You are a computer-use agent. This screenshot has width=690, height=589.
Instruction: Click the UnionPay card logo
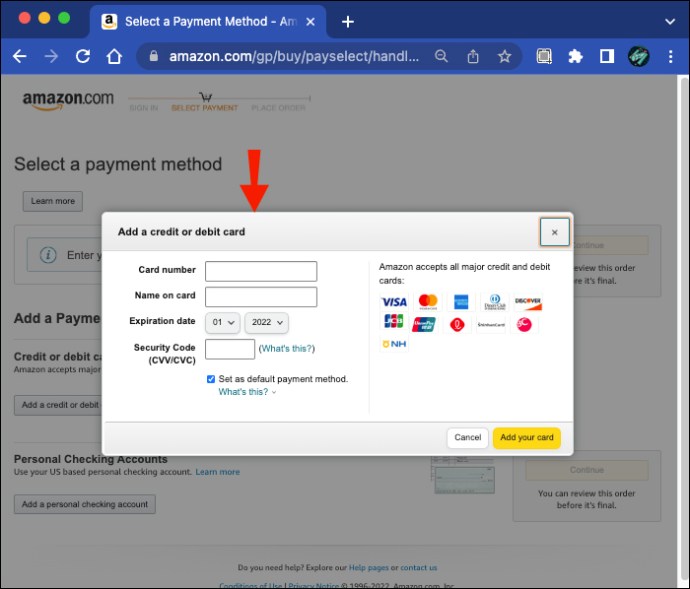pyautogui.click(x=423, y=325)
